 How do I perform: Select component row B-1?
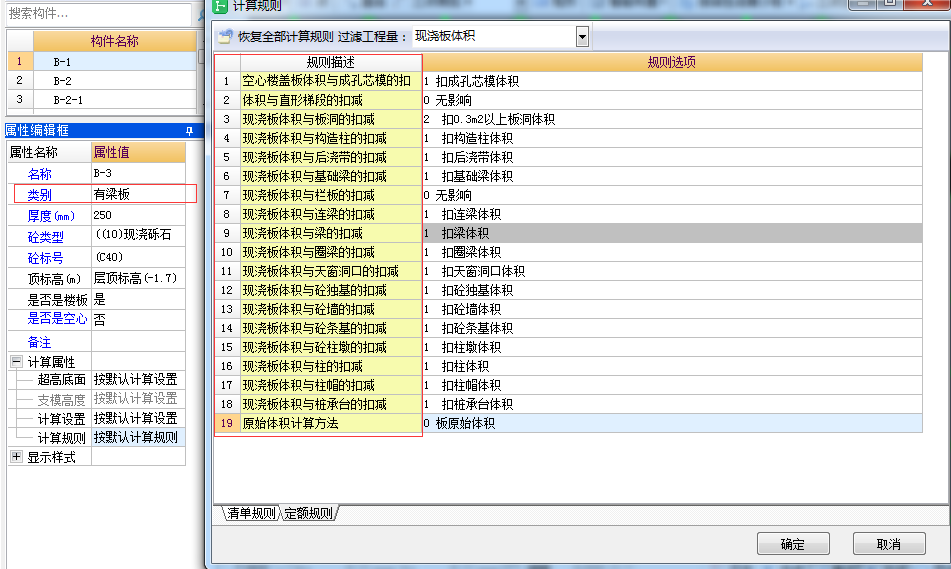click(x=115, y=62)
